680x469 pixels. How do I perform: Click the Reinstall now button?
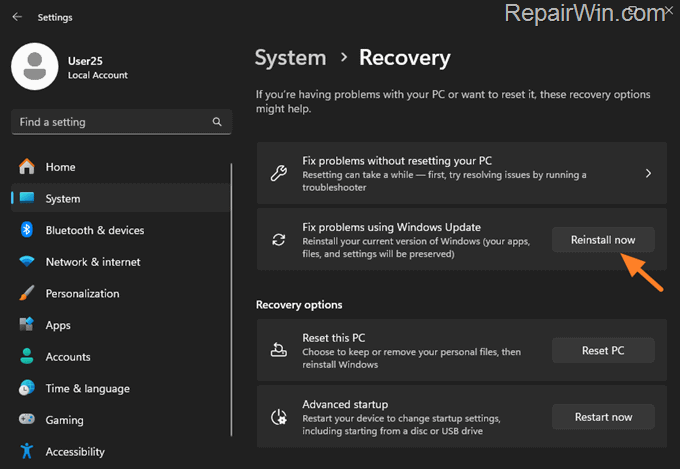(603, 239)
